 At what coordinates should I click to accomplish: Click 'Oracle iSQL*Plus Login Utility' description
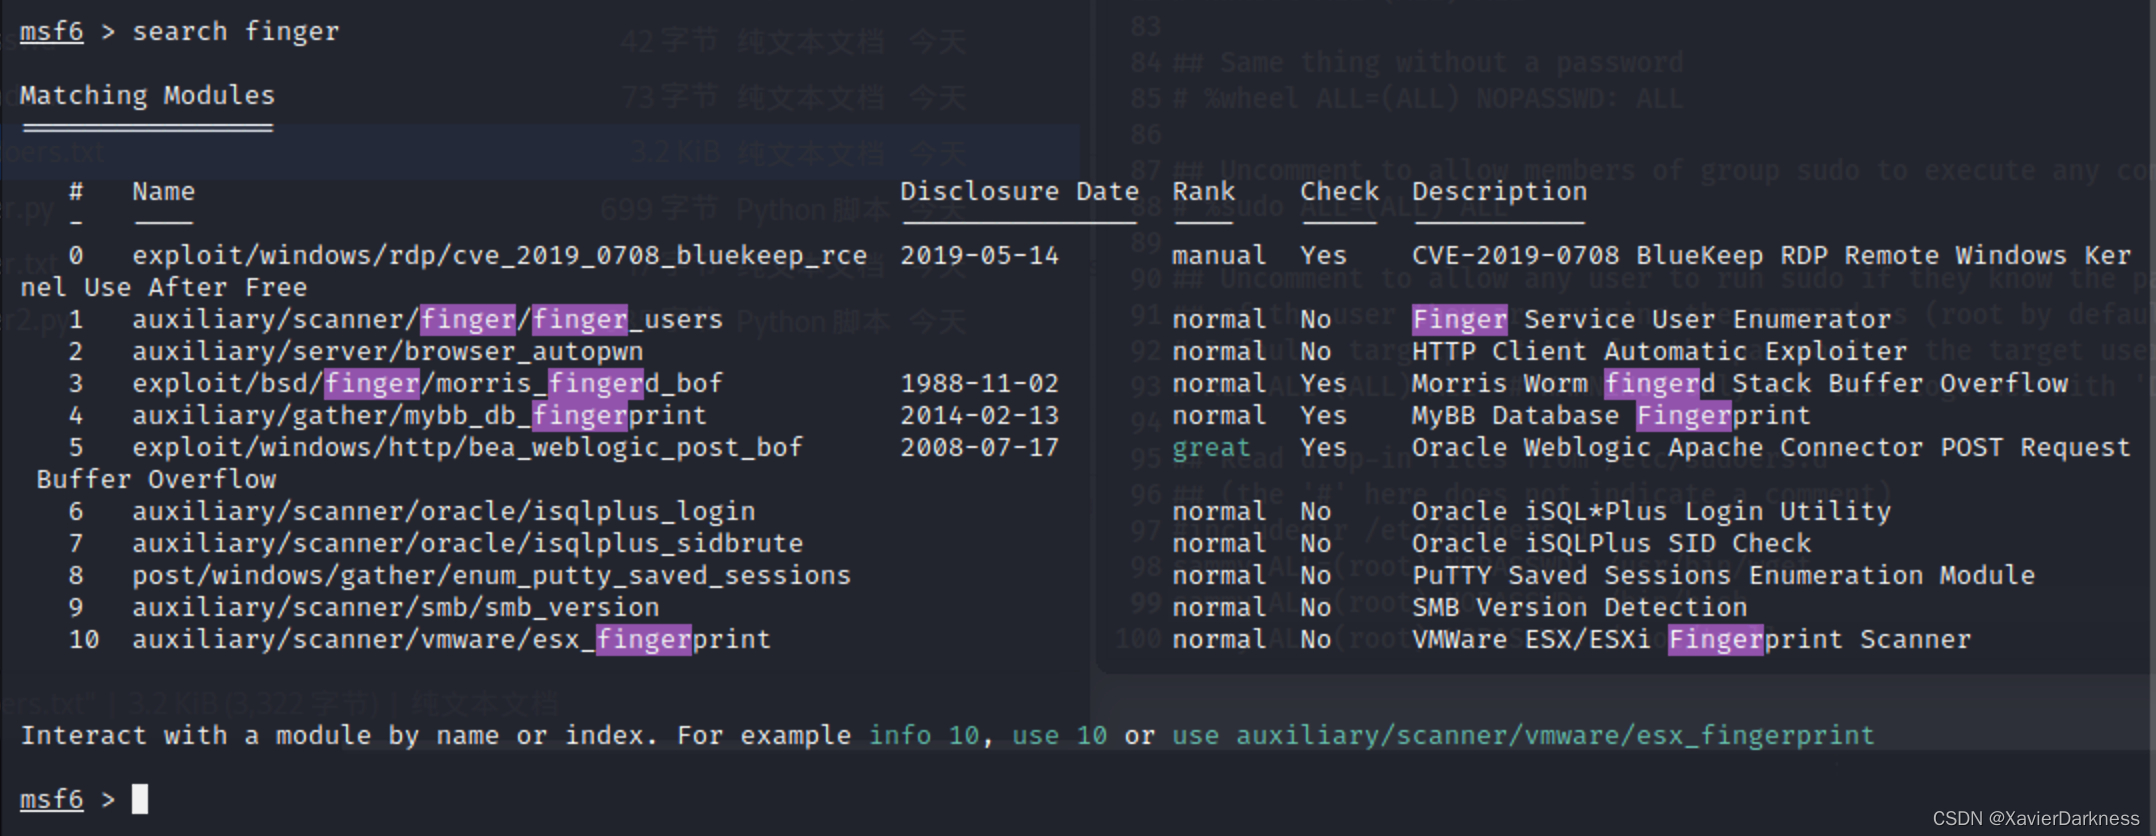click(1651, 512)
